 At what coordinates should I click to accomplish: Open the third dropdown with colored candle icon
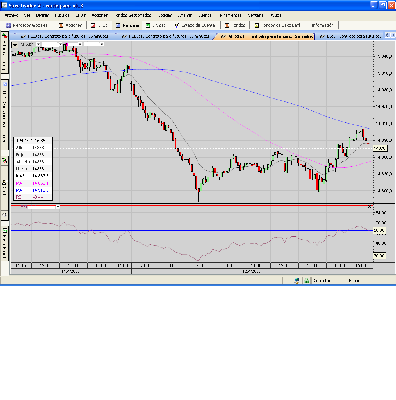tap(73, 44)
